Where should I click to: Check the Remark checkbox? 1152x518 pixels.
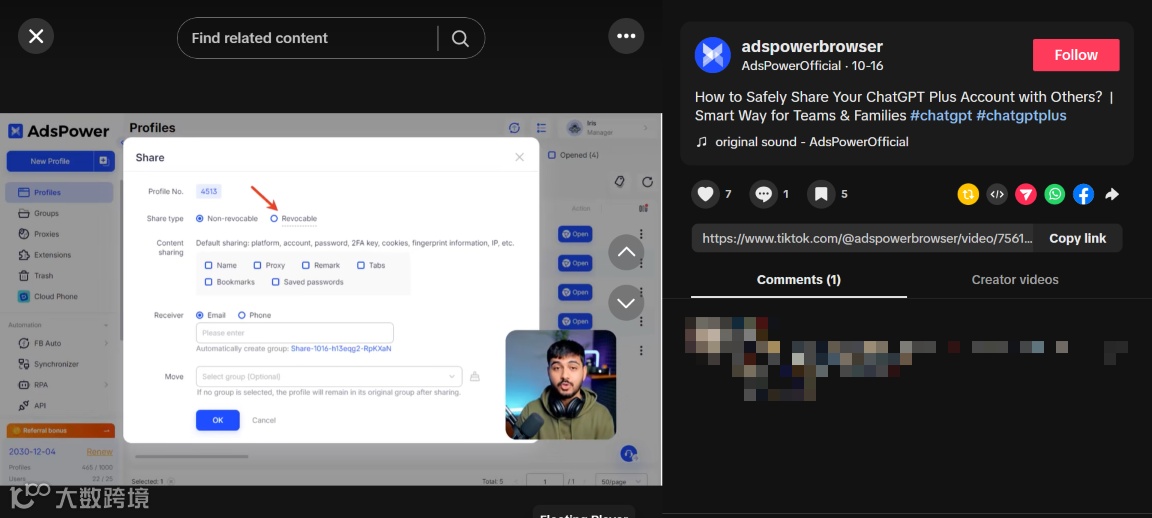pyautogui.click(x=306, y=265)
